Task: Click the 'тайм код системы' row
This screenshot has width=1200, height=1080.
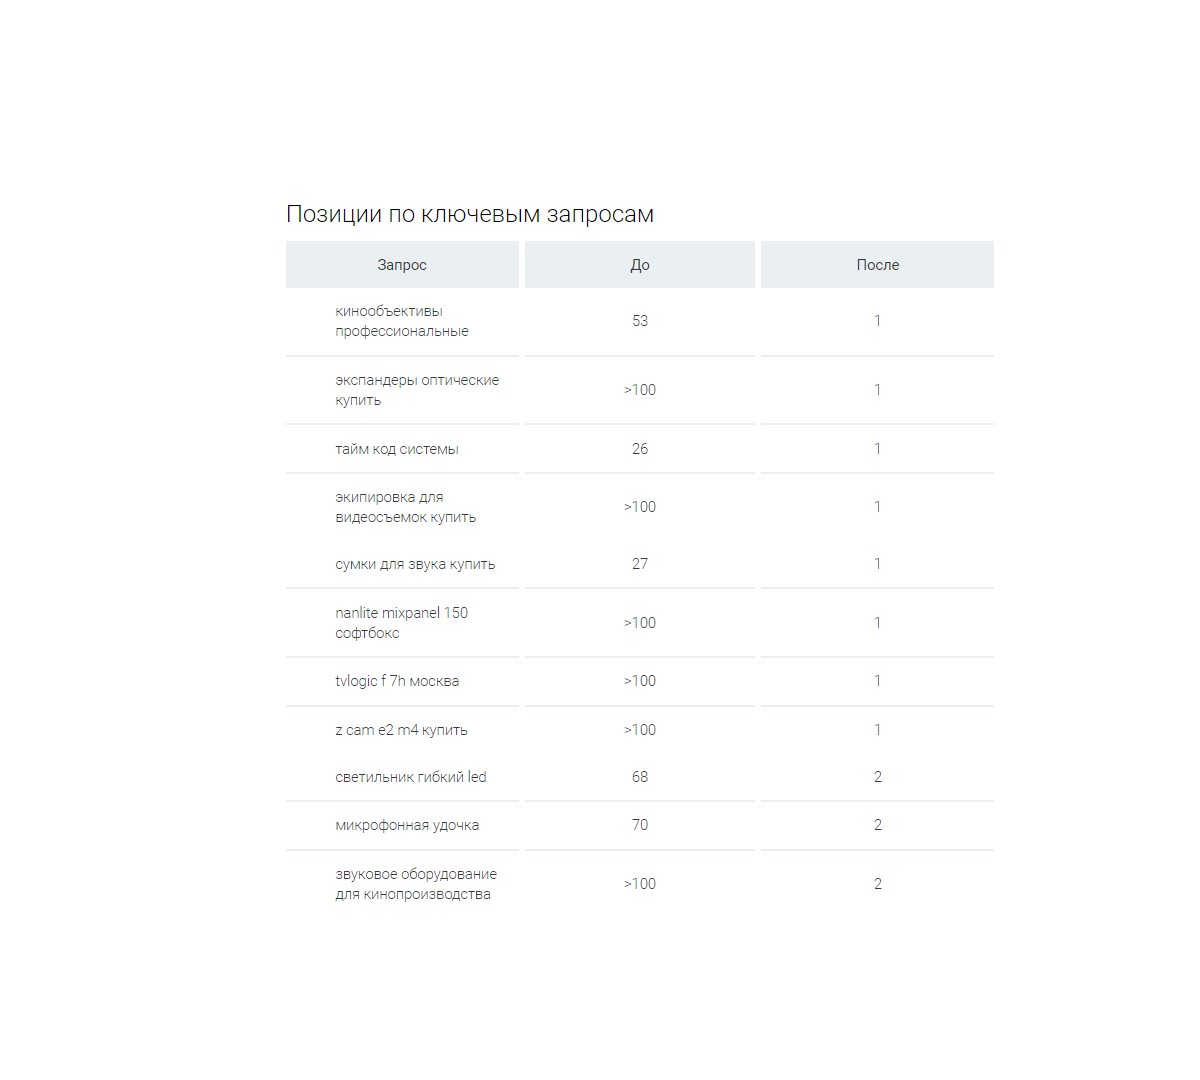Action: click(640, 449)
